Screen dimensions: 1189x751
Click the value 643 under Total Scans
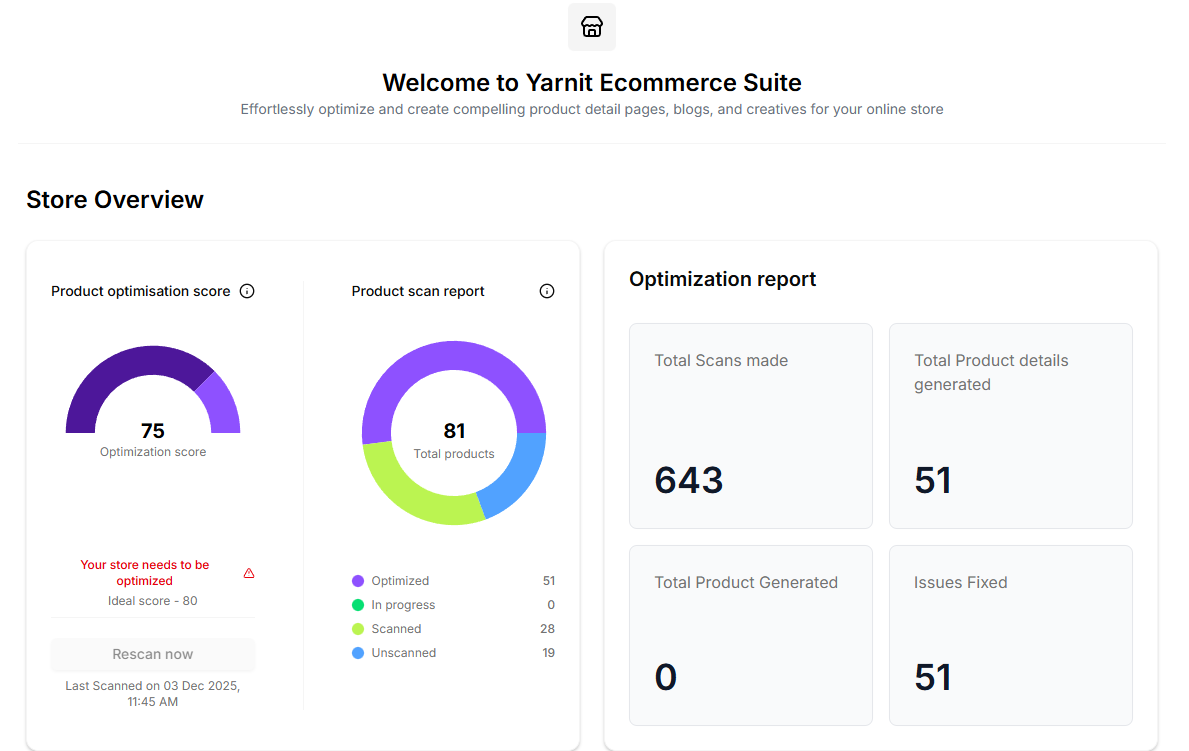(689, 480)
